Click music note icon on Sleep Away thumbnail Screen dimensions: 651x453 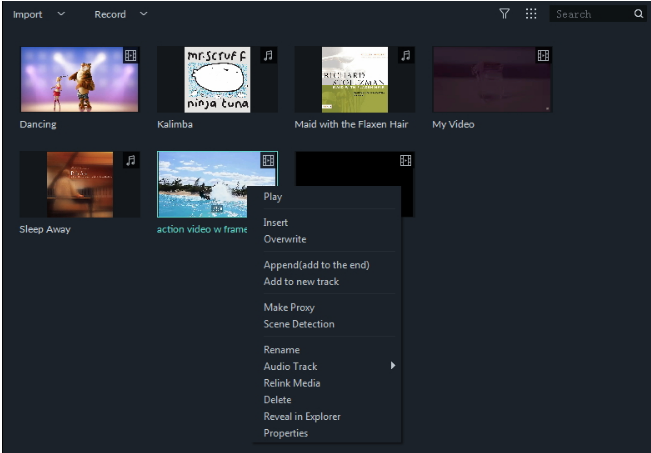[130, 160]
